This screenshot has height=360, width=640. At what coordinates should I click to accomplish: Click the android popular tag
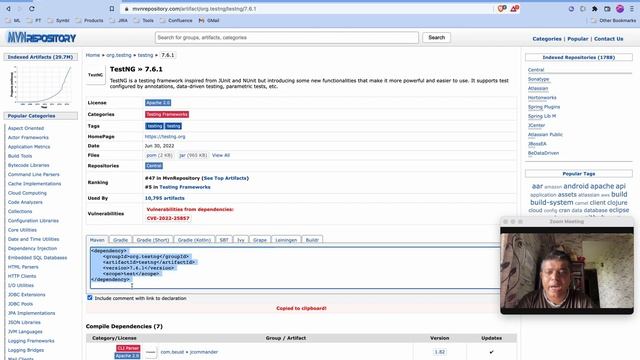[576, 186]
